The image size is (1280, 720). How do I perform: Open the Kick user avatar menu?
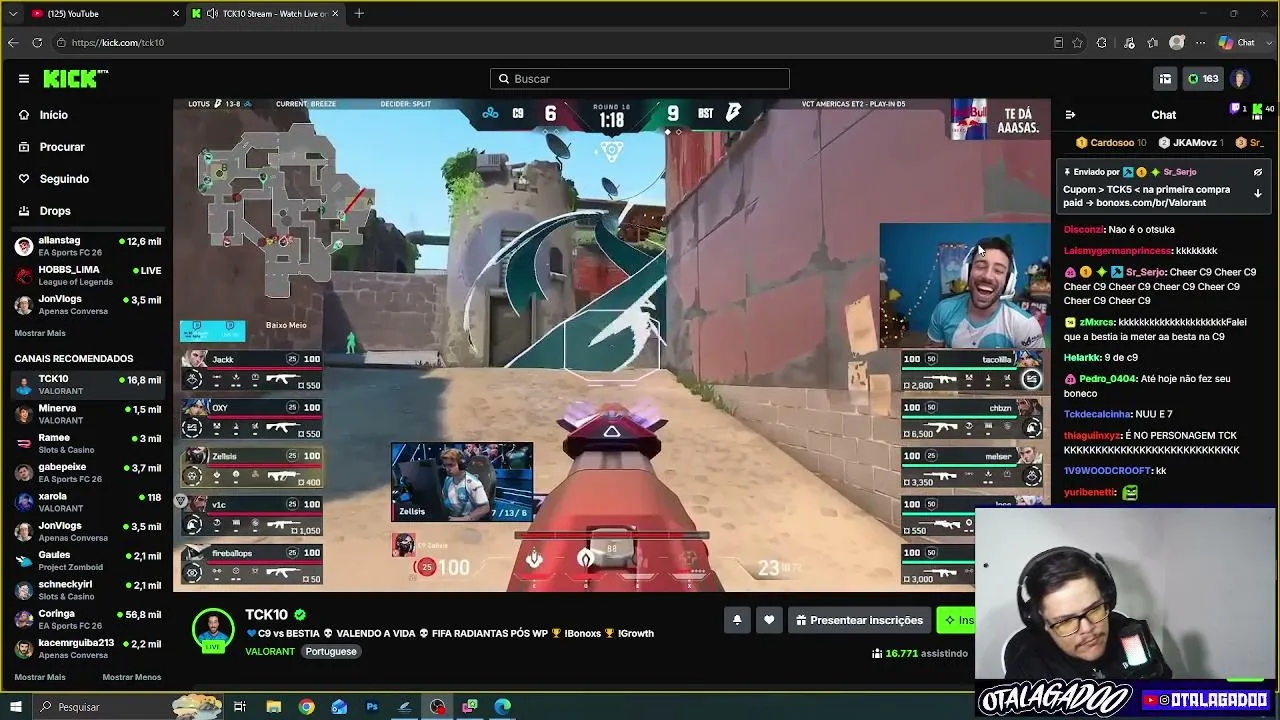coord(1240,79)
